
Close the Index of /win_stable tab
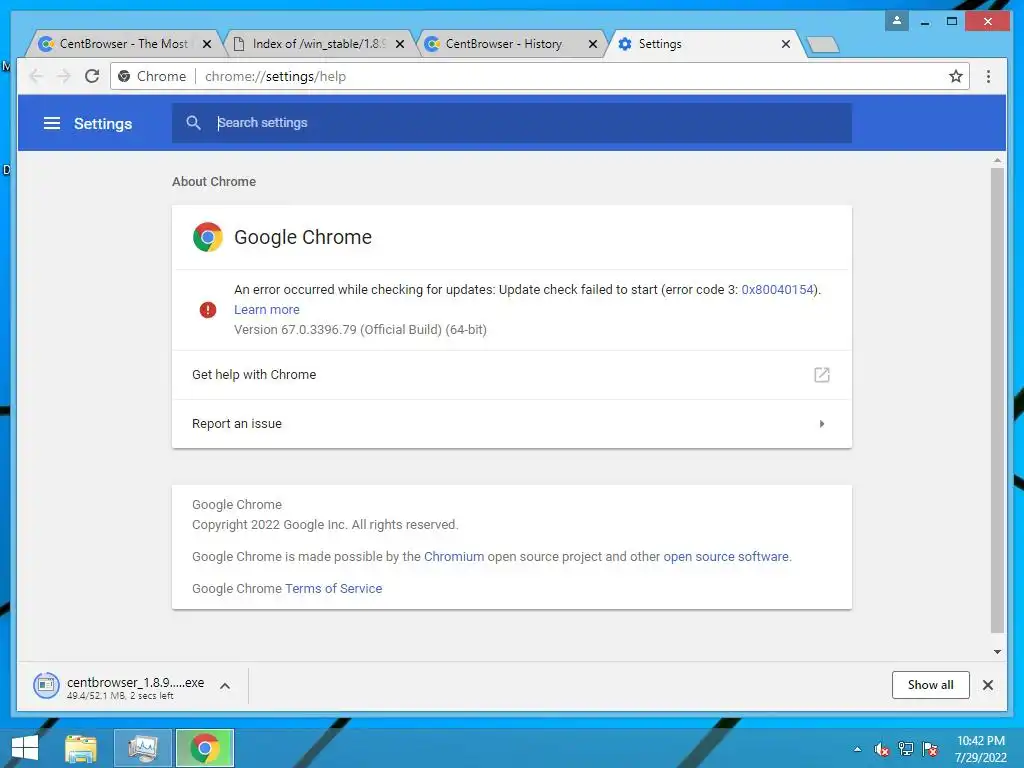coord(400,44)
